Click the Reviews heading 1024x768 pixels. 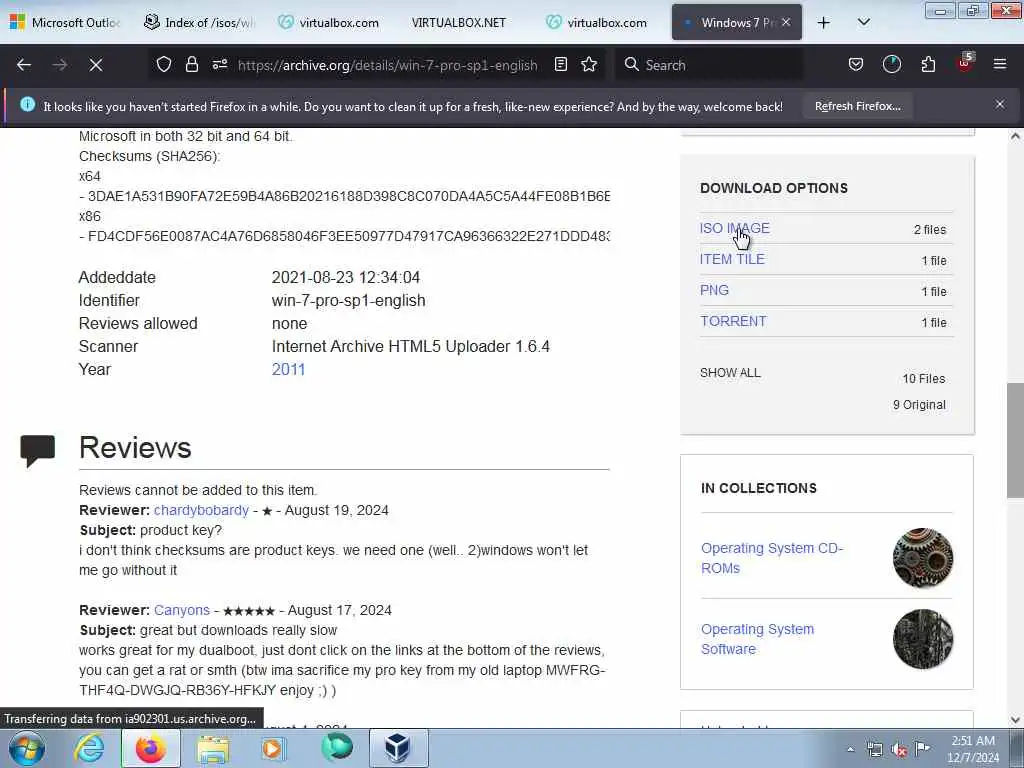click(x=135, y=448)
